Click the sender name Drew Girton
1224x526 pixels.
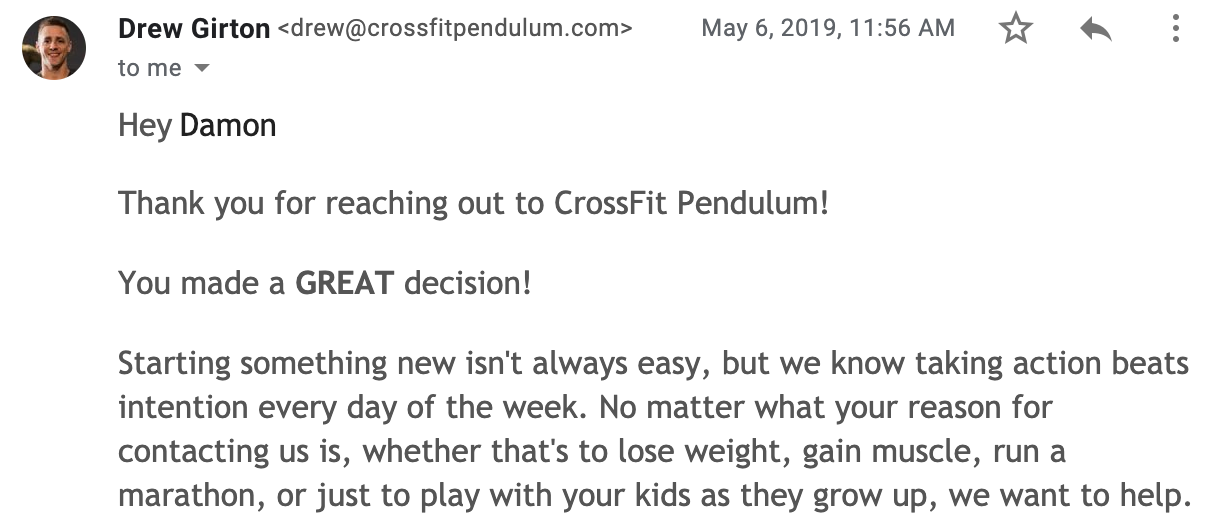point(194,29)
